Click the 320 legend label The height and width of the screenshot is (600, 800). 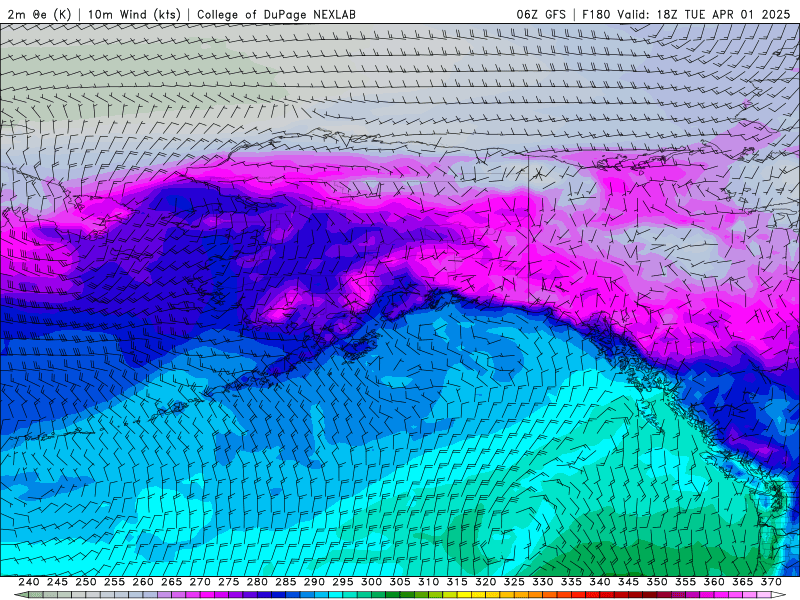coord(486,582)
